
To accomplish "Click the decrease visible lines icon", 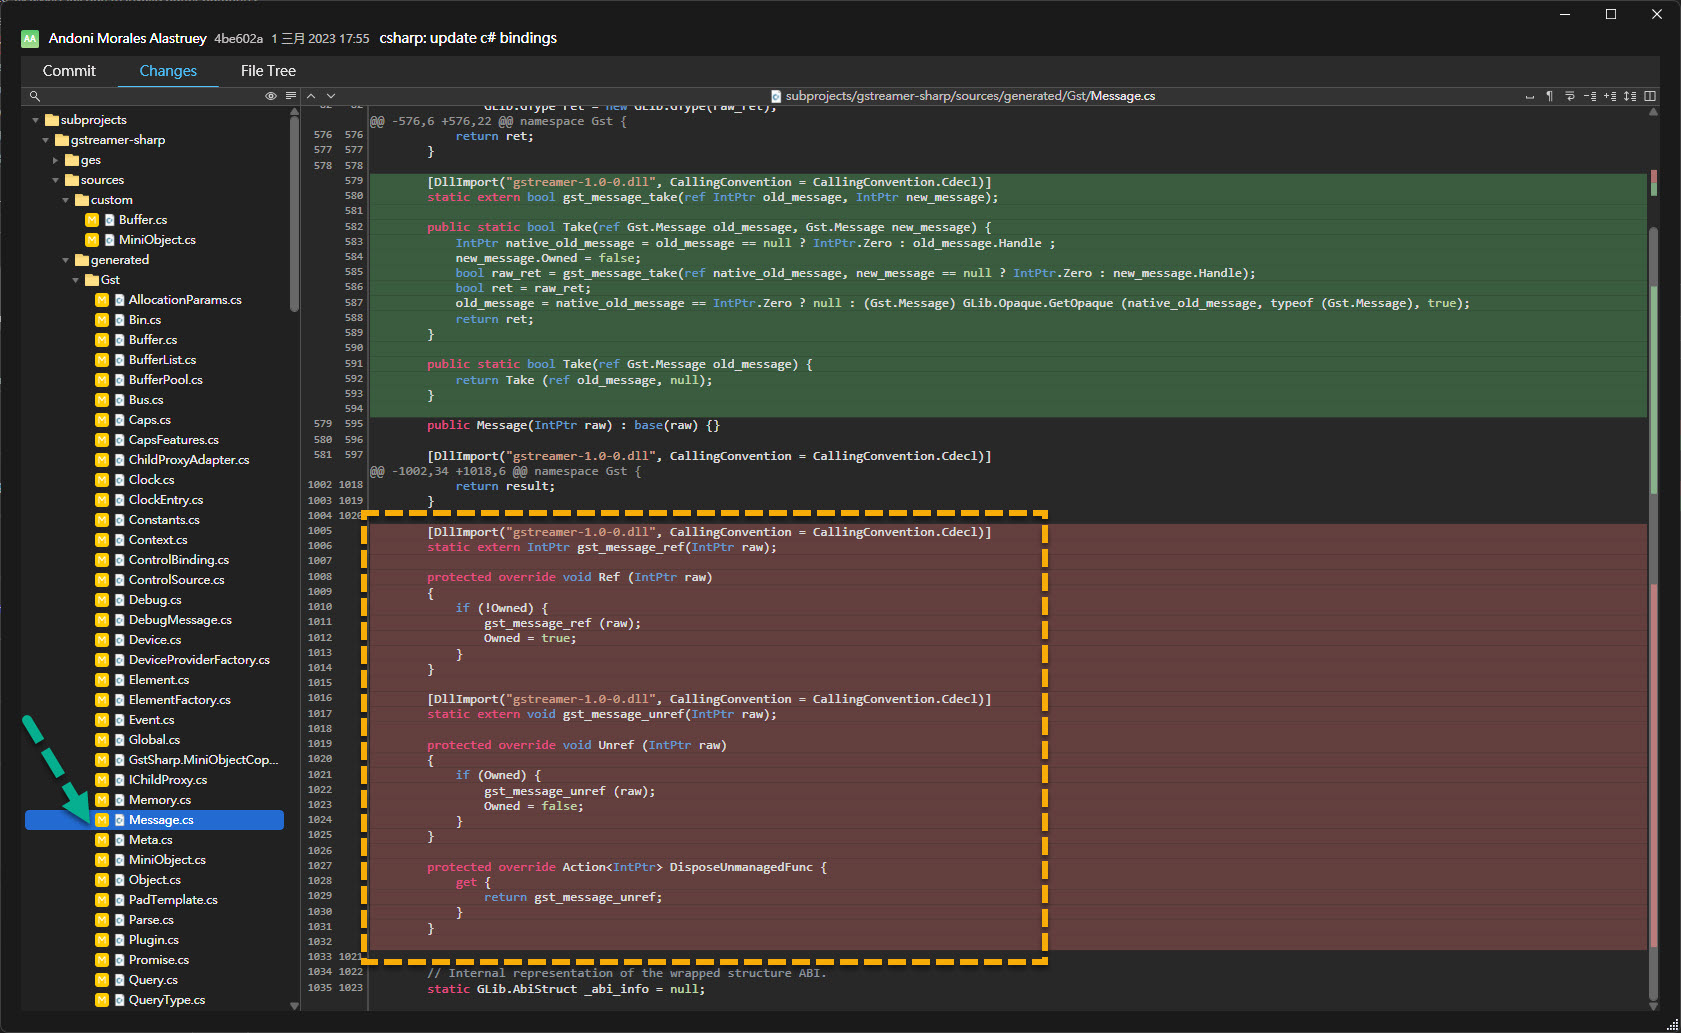I will click(1590, 96).
